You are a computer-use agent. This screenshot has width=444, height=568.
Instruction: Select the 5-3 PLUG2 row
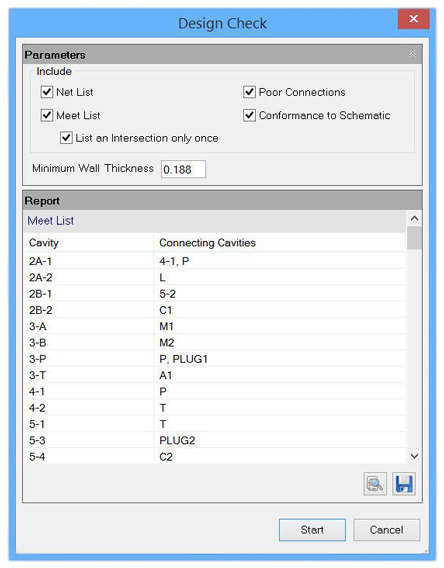coord(215,440)
